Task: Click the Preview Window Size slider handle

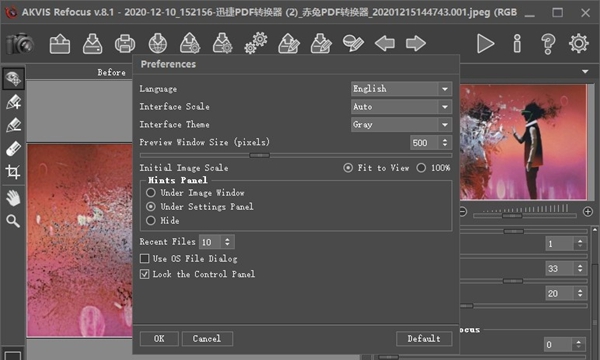Action: point(259,155)
